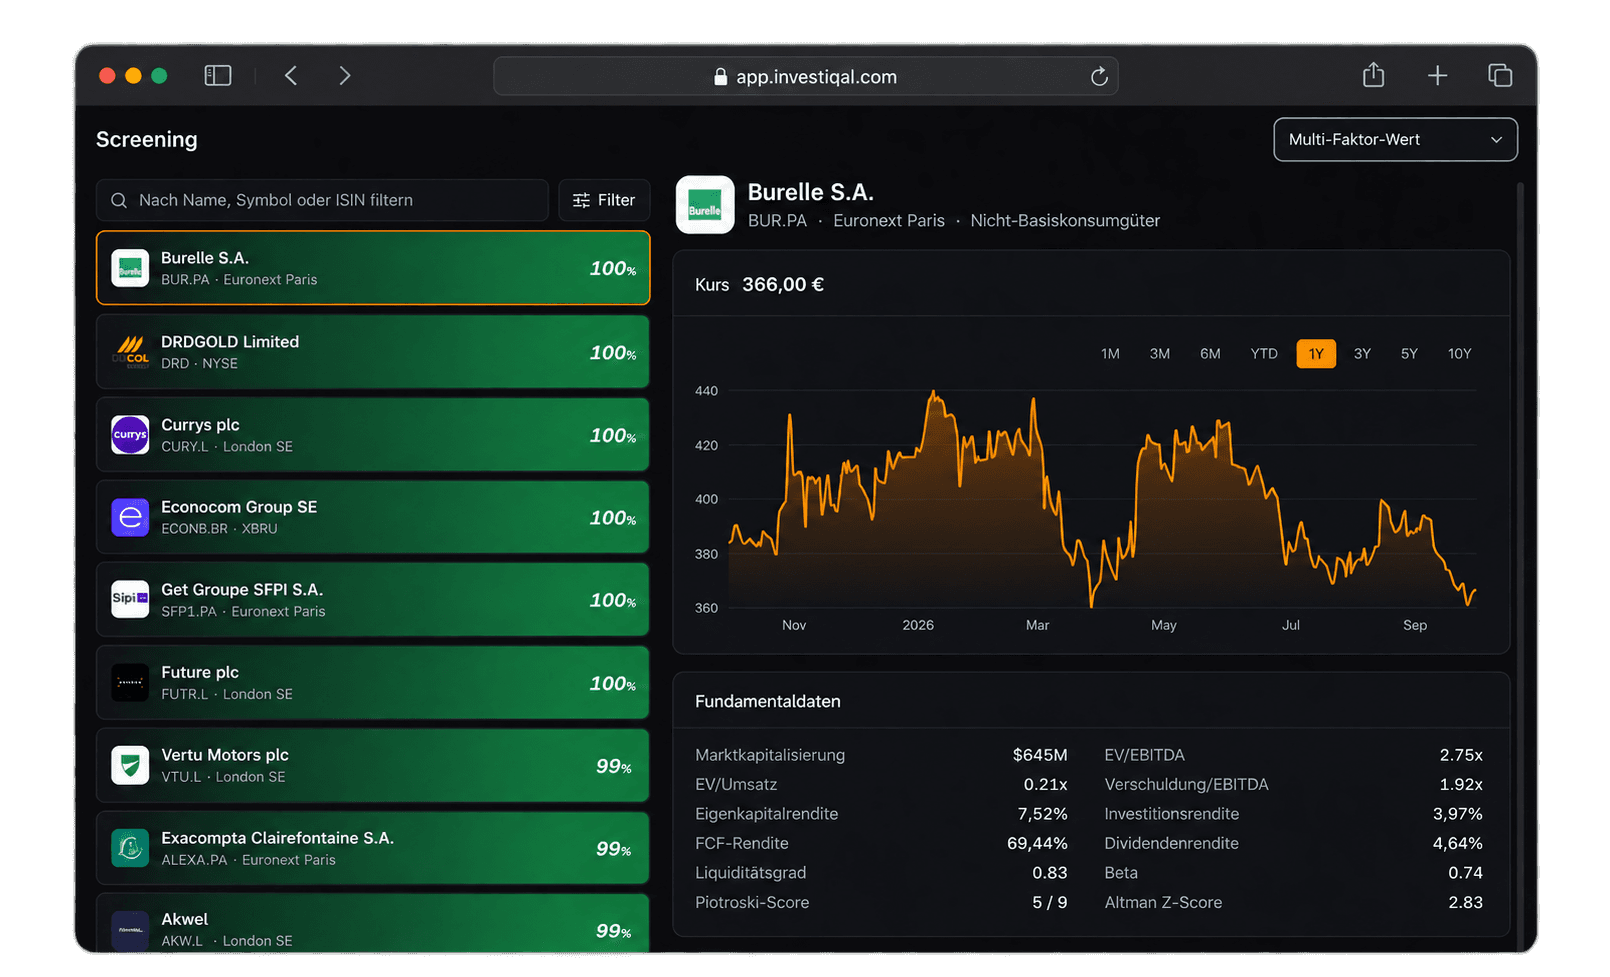
Task: Select the Currys plc list row
Action: 373,435
